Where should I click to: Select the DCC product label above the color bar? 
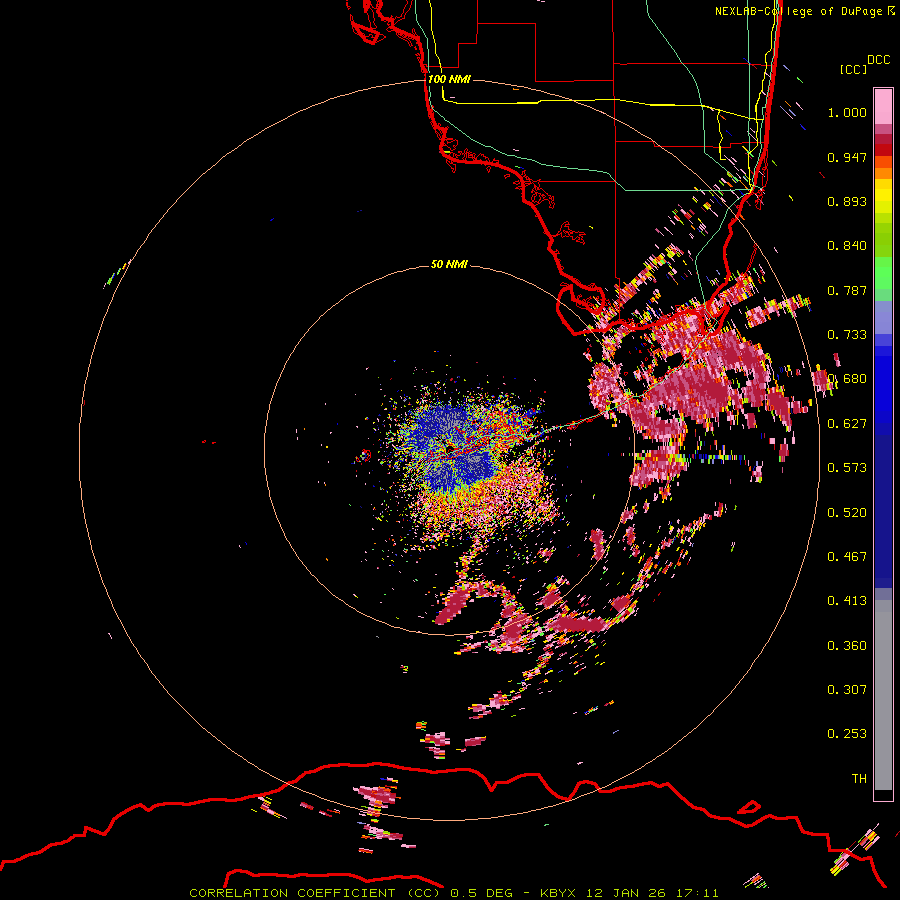[878, 60]
